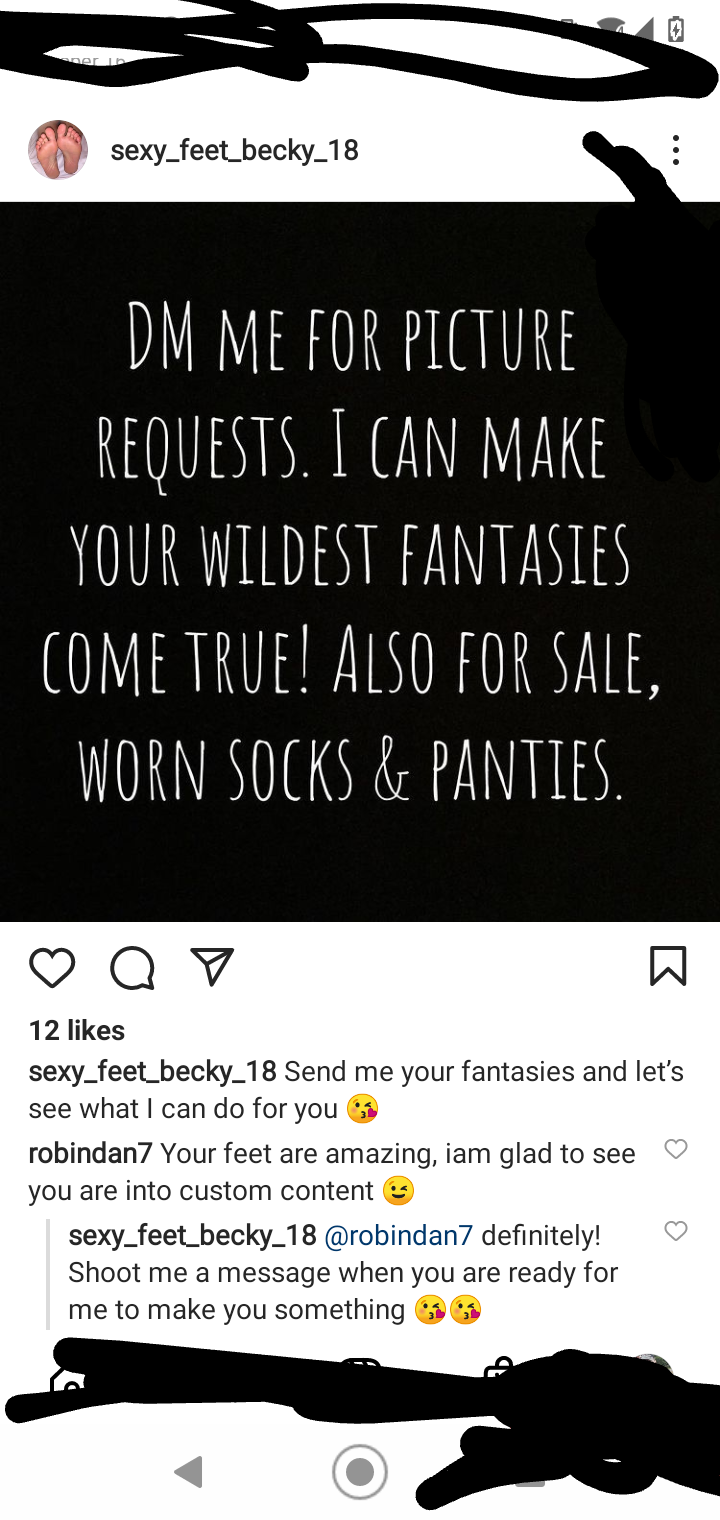Like robindan7's comment with its heart
Screen dimensions: 720x1520
pos(676,1150)
